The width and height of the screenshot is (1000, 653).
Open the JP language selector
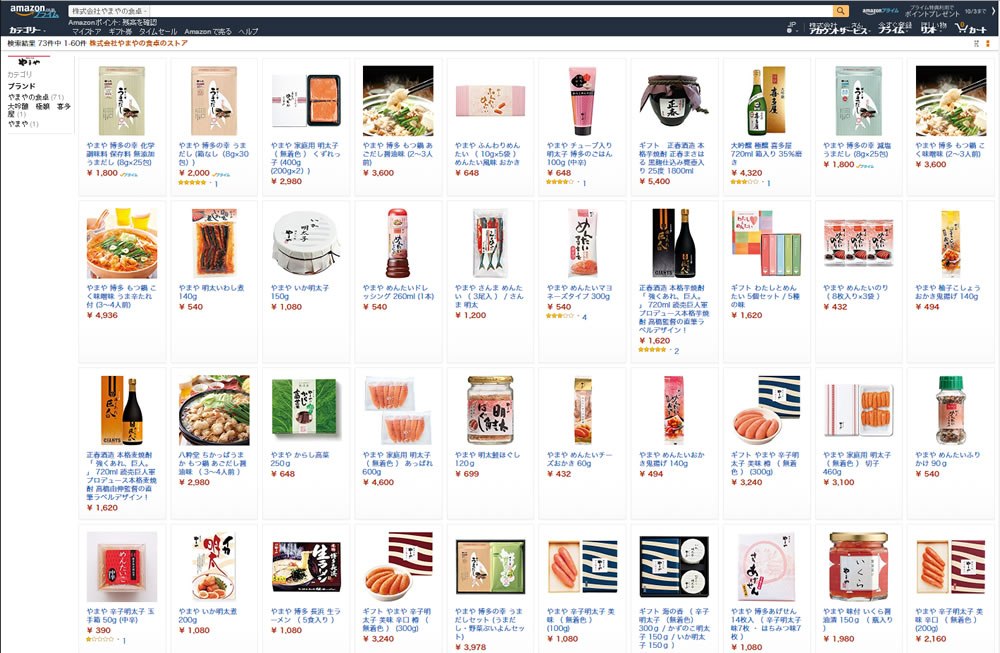[x=791, y=27]
